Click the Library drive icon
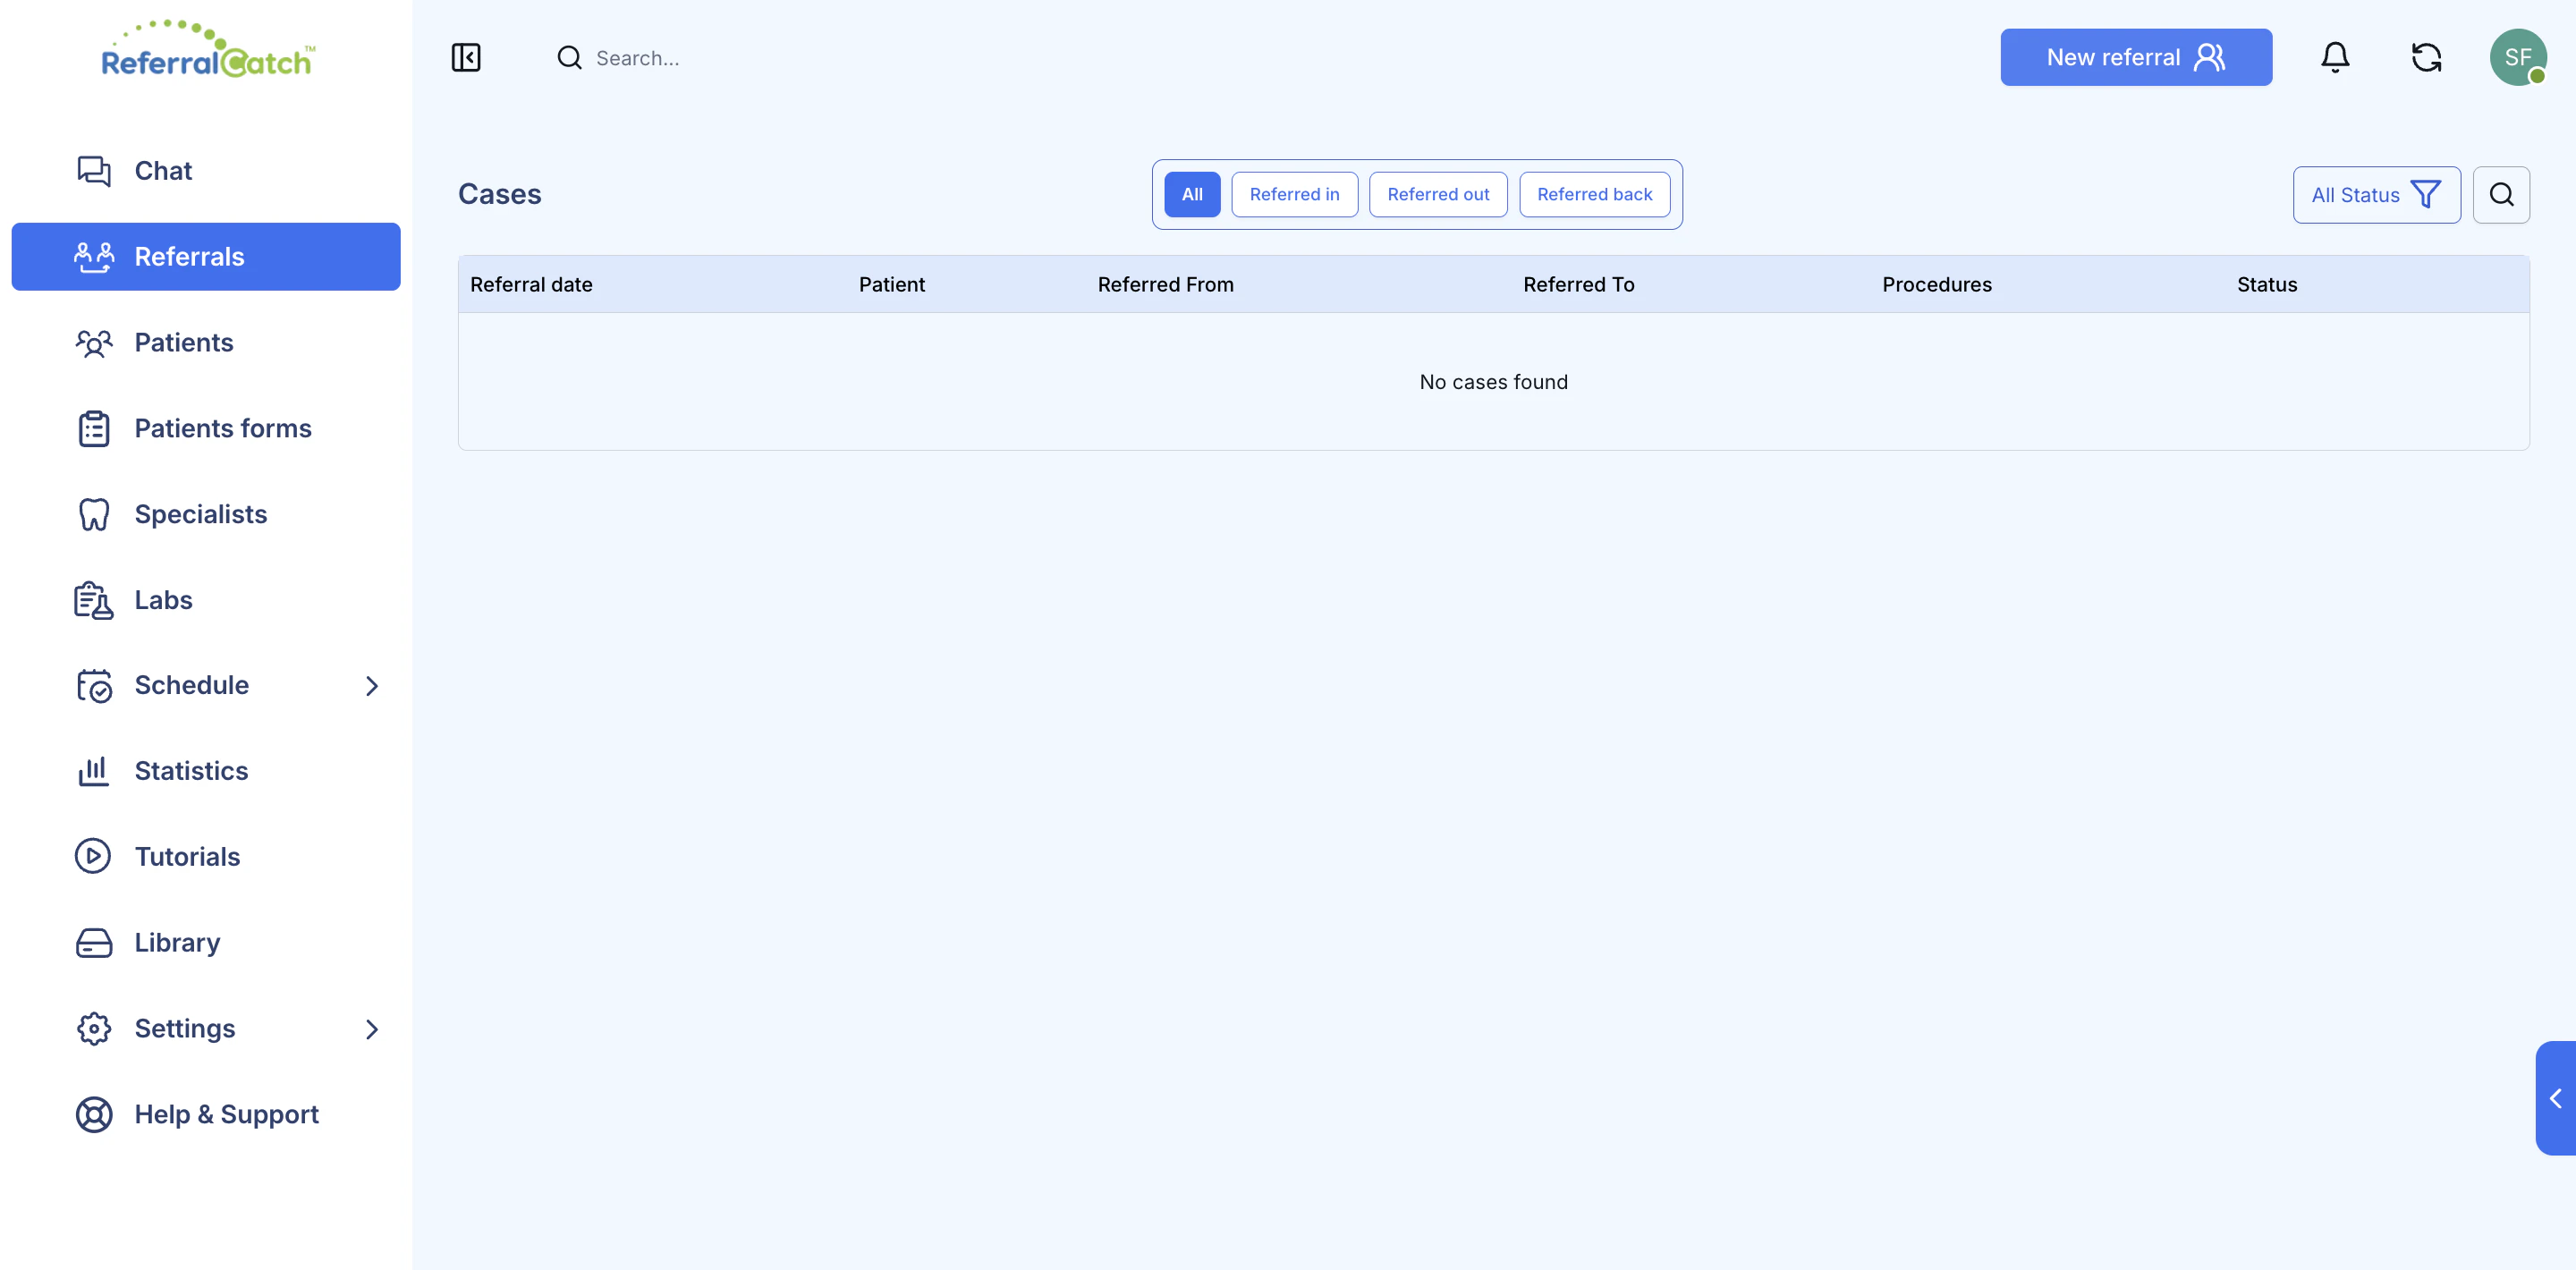 pos(94,943)
